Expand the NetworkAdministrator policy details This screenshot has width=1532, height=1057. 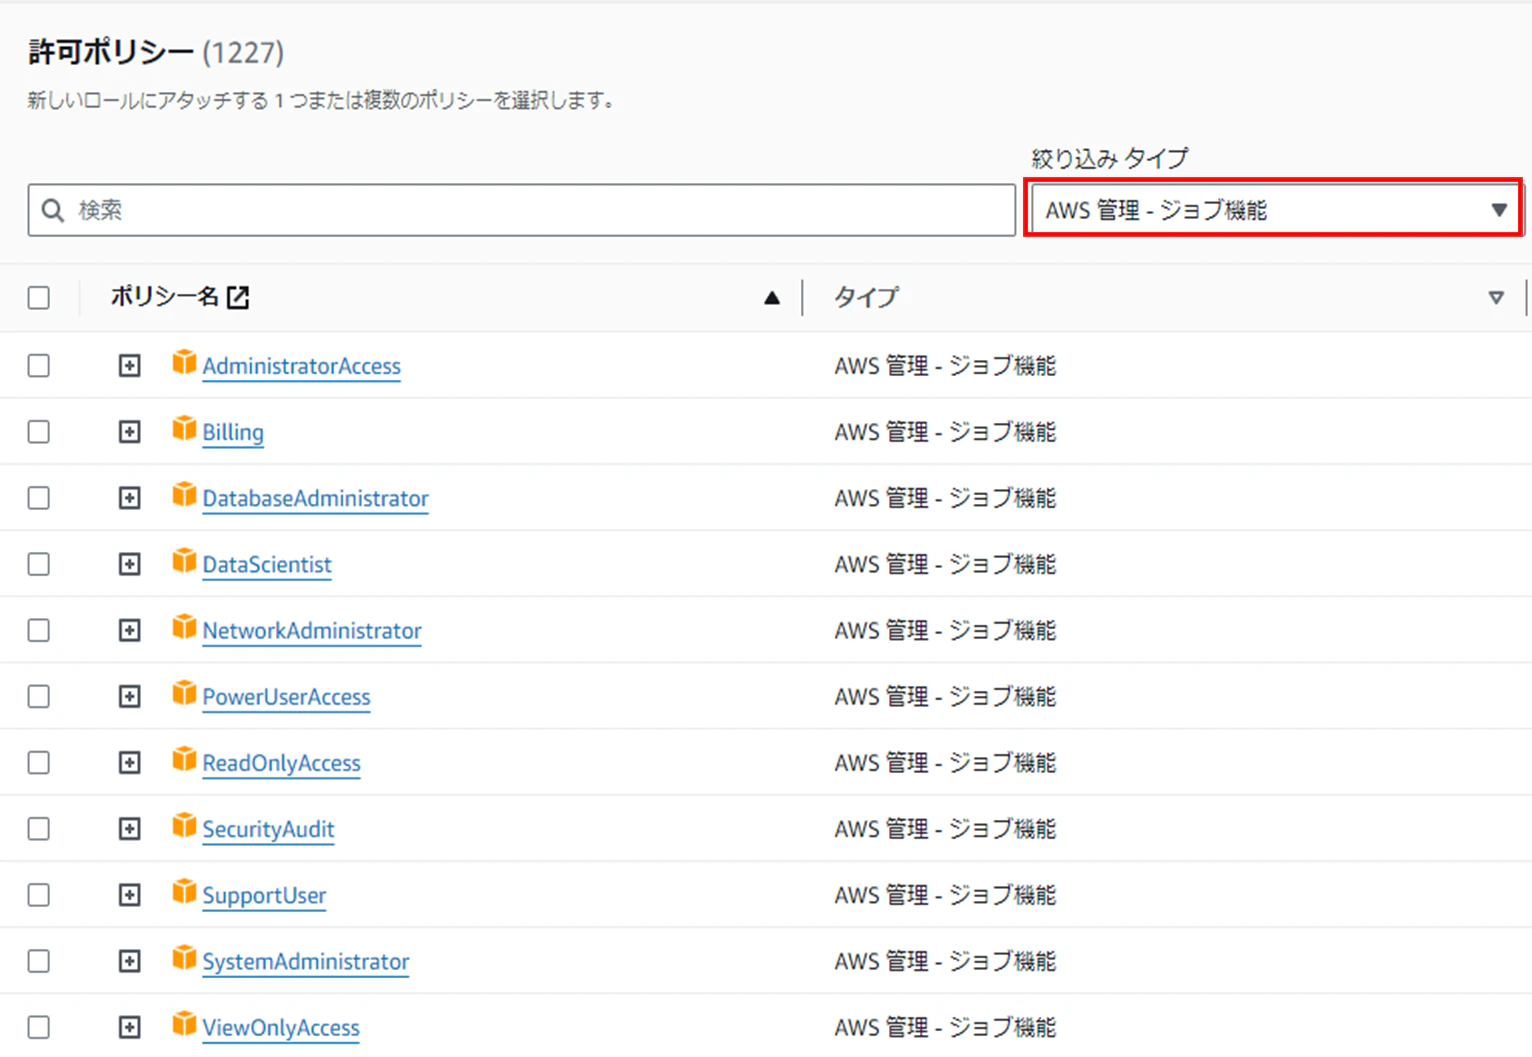point(130,630)
